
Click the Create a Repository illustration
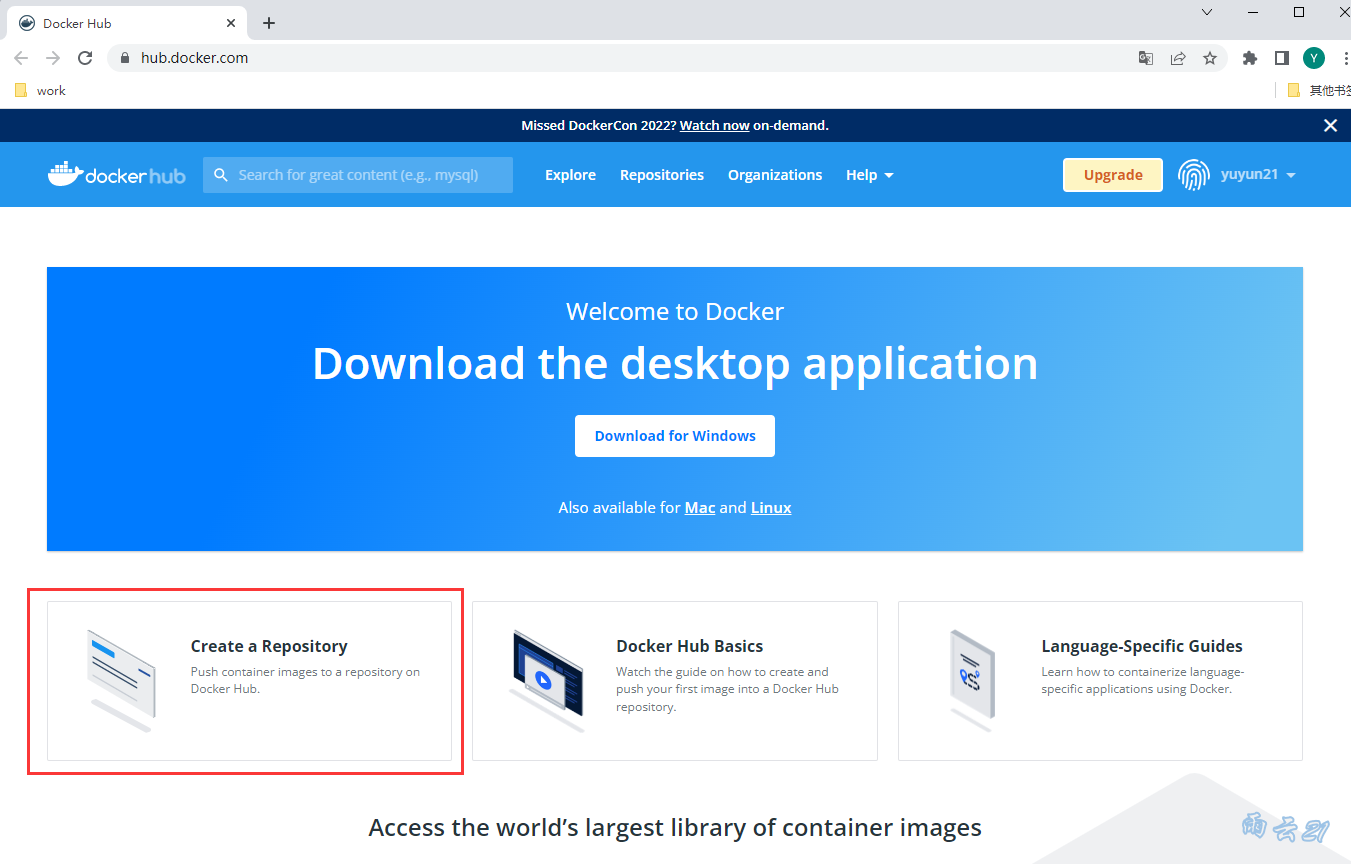(x=121, y=680)
